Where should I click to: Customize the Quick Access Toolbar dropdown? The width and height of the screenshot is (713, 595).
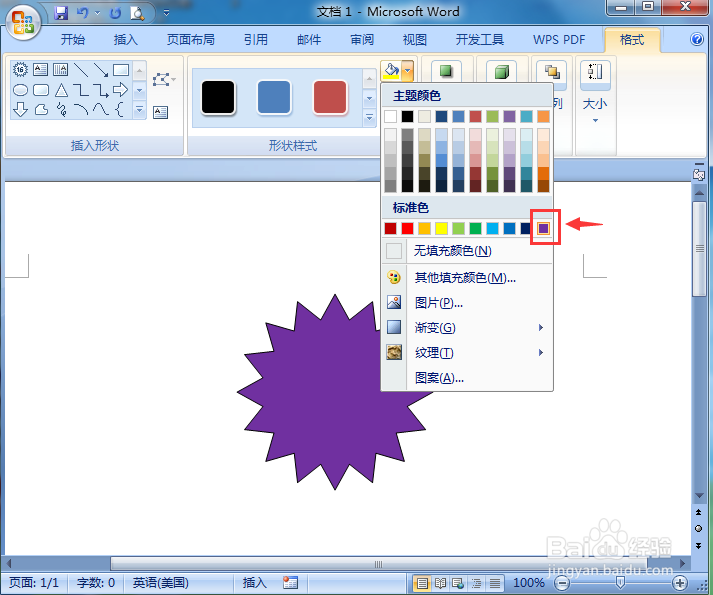[166, 13]
